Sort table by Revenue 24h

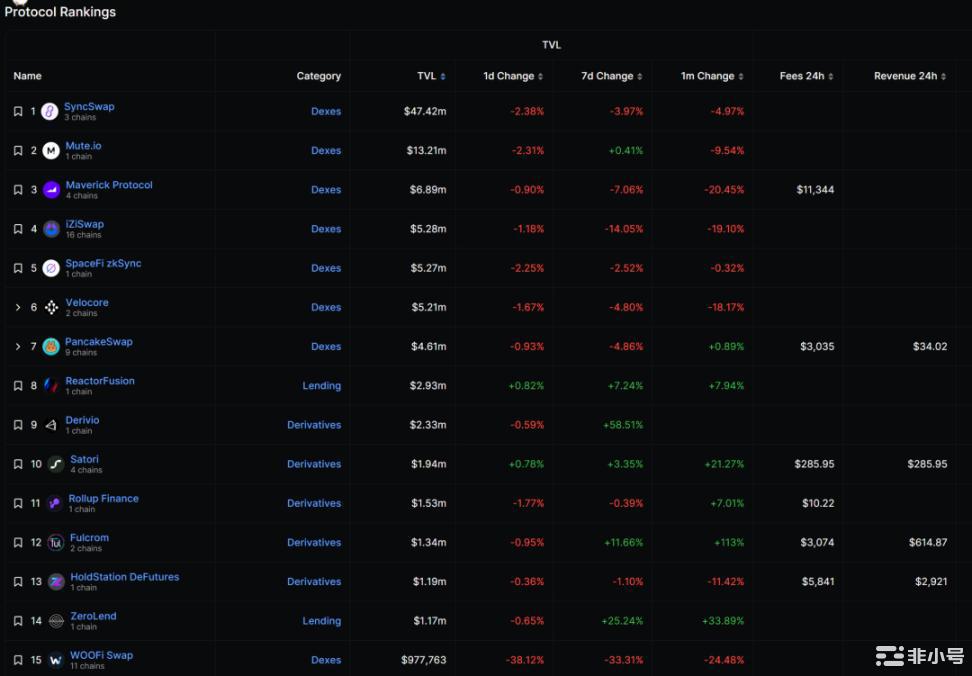(x=910, y=76)
